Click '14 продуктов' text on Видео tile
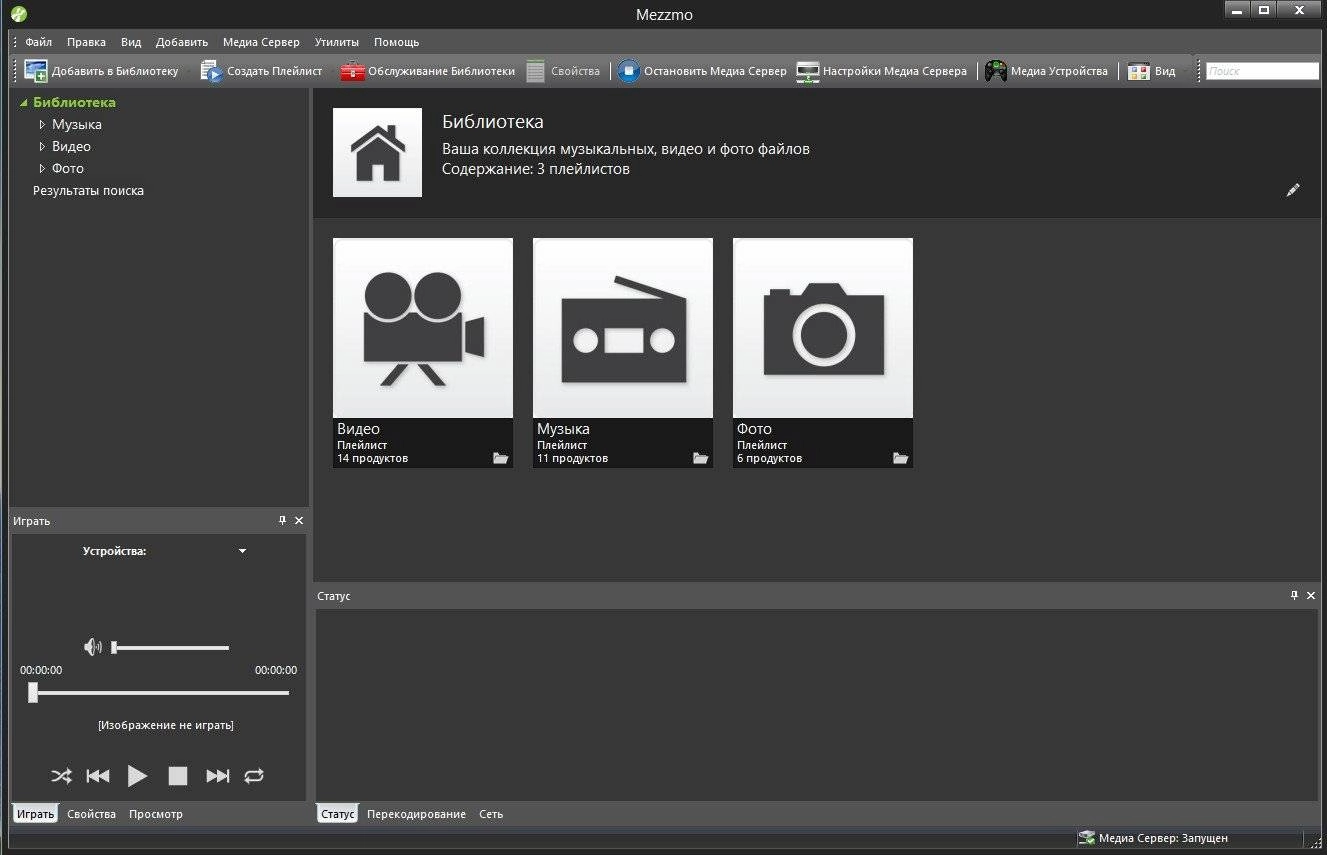Viewport: 1327px width, 855px height. click(x=372, y=459)
